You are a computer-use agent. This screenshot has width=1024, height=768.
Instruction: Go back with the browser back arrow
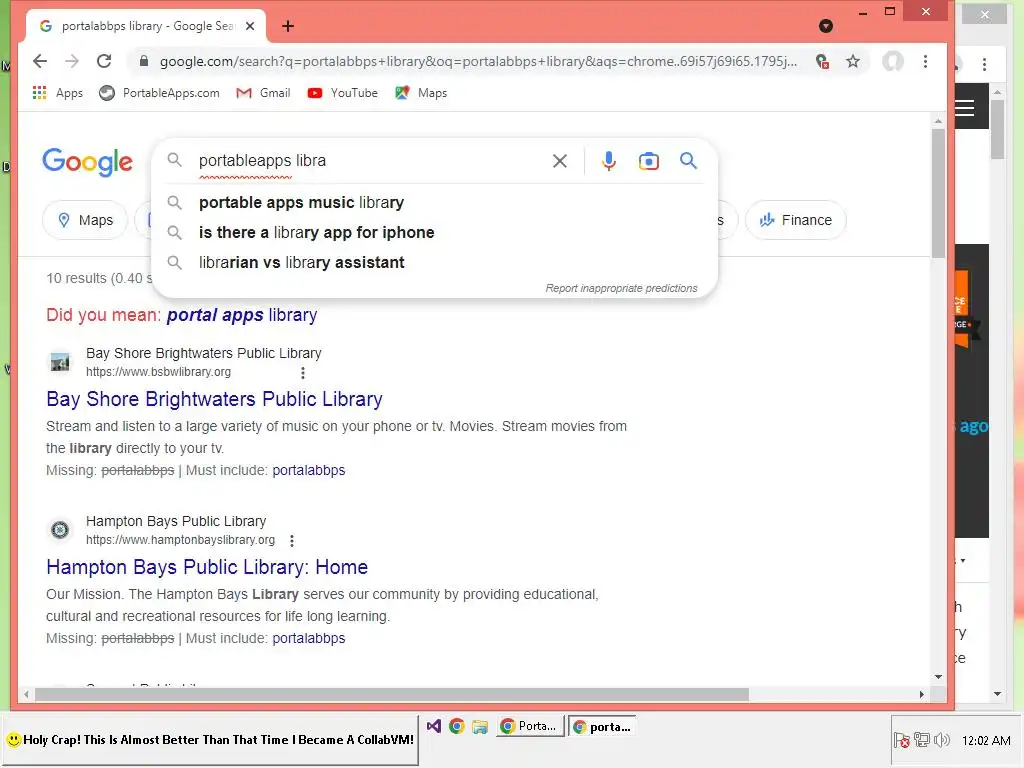point(40,61)
